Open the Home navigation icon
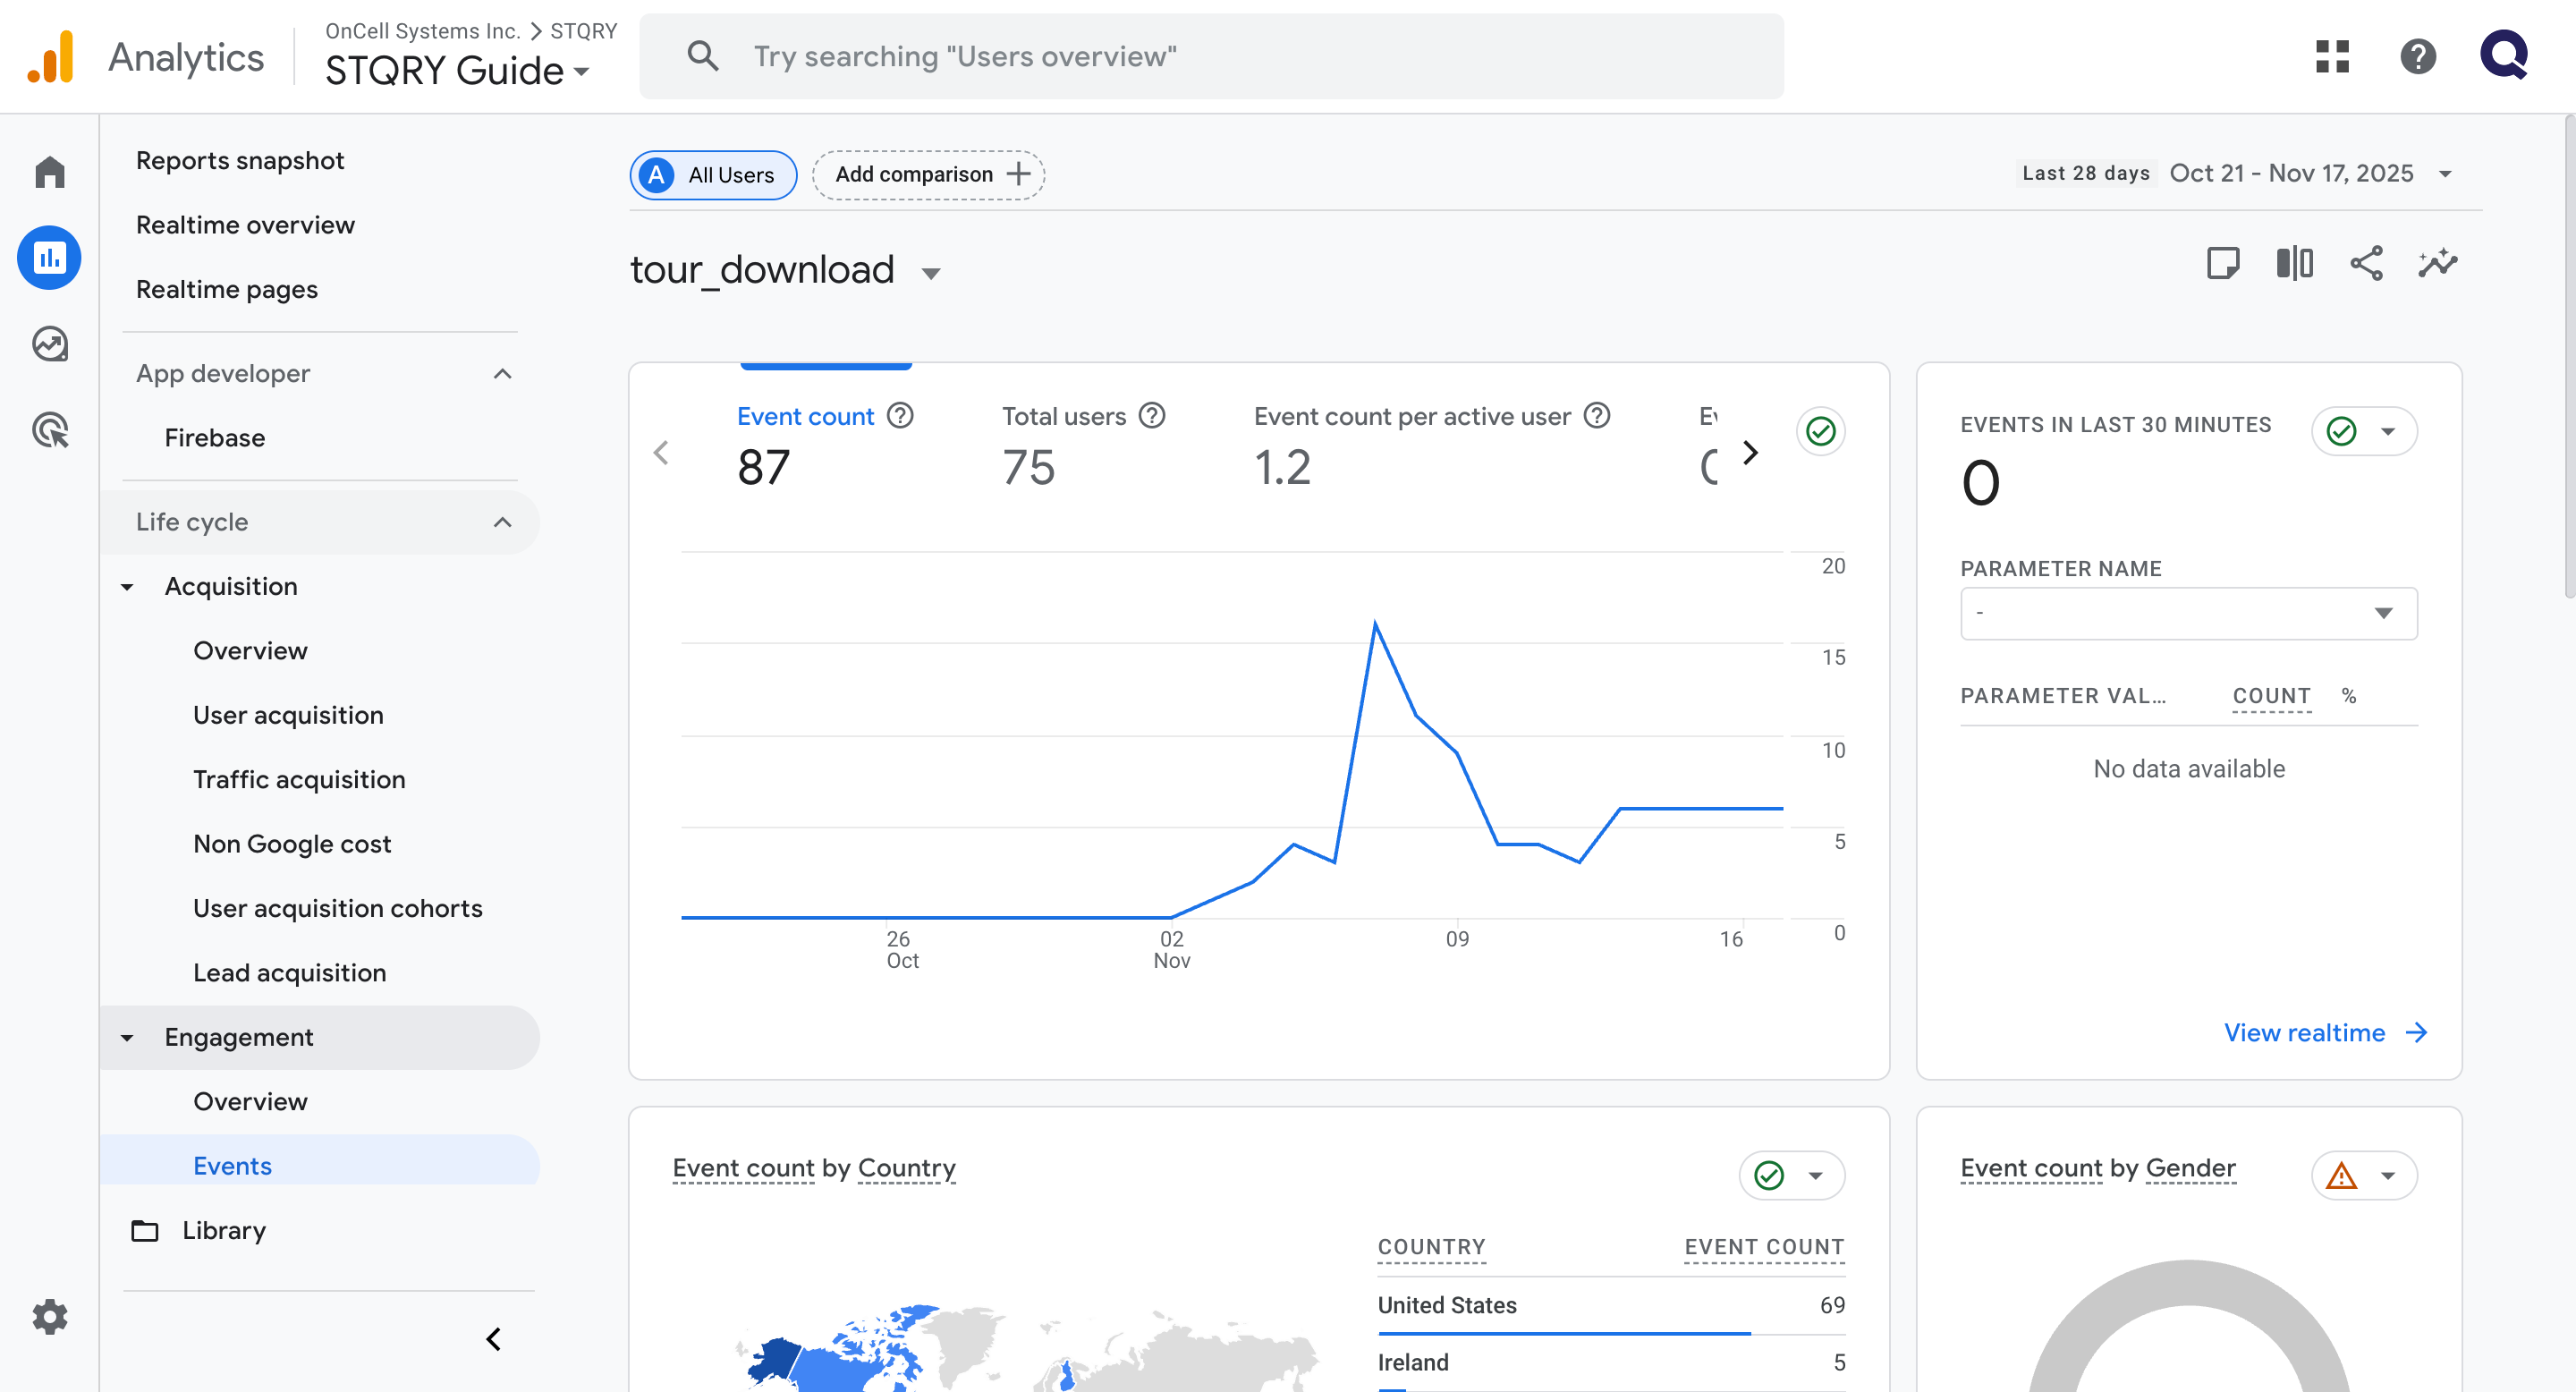Image resolution: width=2576 pixels, height=1392 pixels. coord(48,172)
